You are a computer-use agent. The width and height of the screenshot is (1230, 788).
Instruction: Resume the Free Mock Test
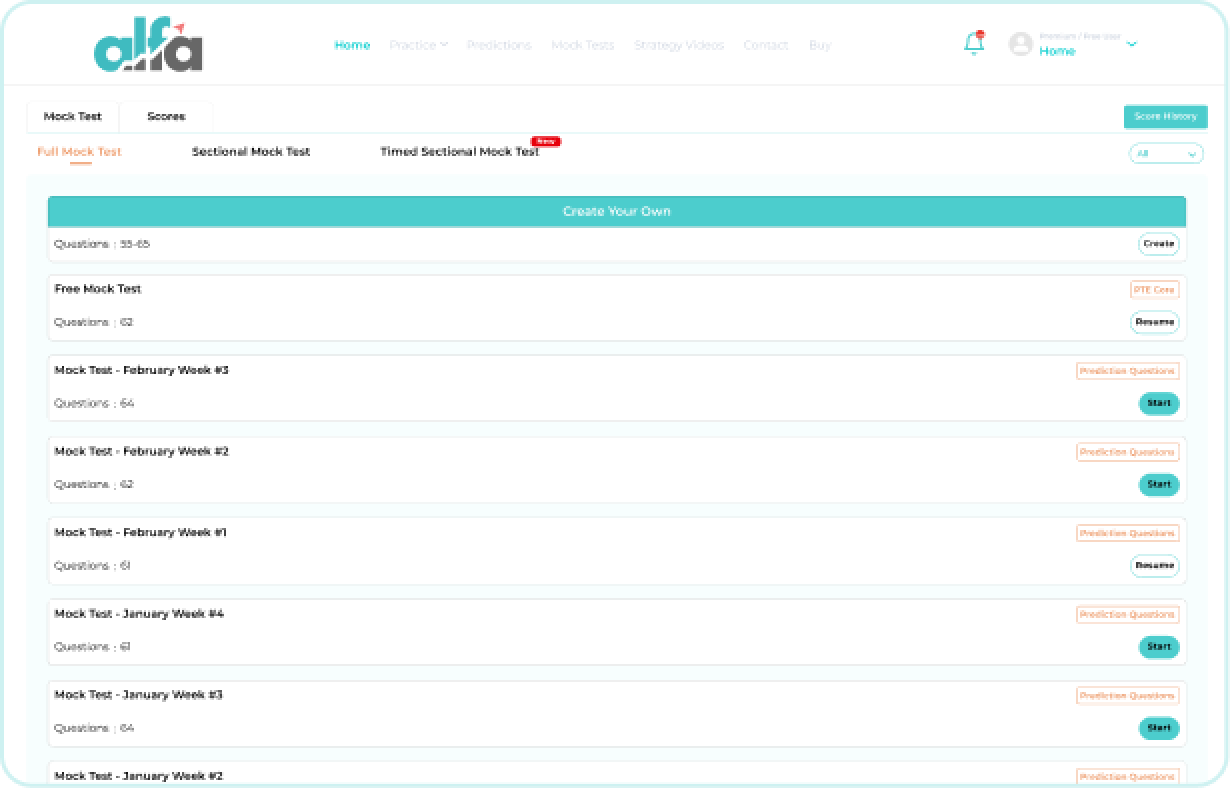(1155, 322)
